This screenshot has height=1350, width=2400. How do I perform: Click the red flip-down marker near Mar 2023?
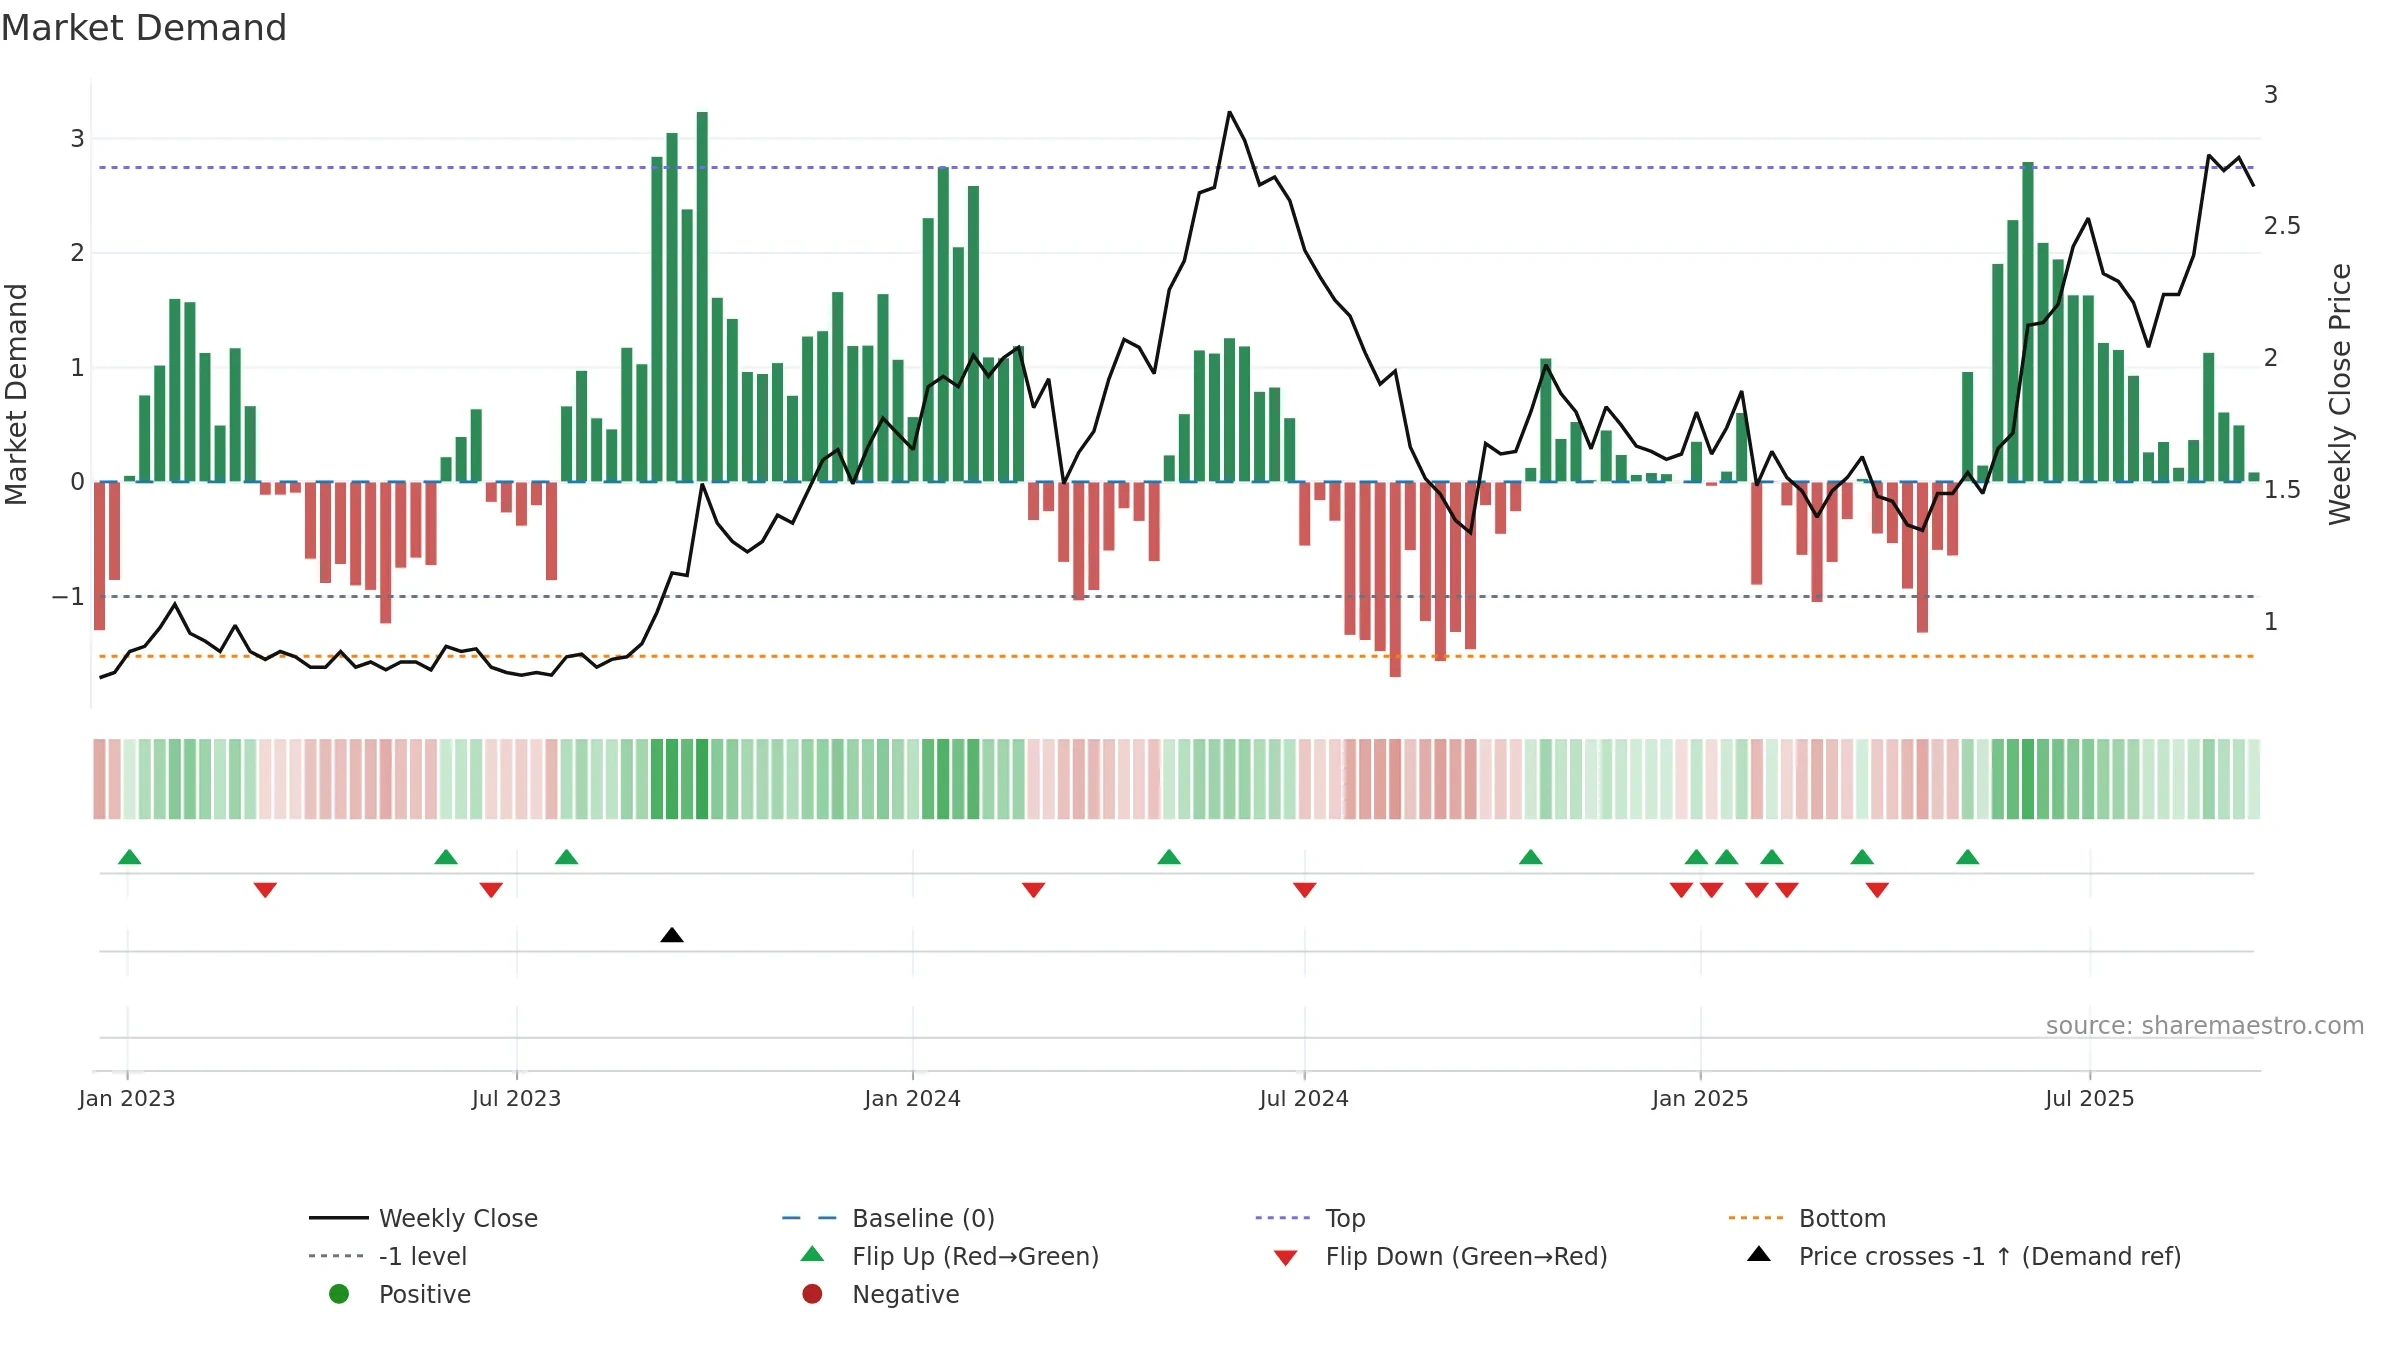click(x=265, y=890)
